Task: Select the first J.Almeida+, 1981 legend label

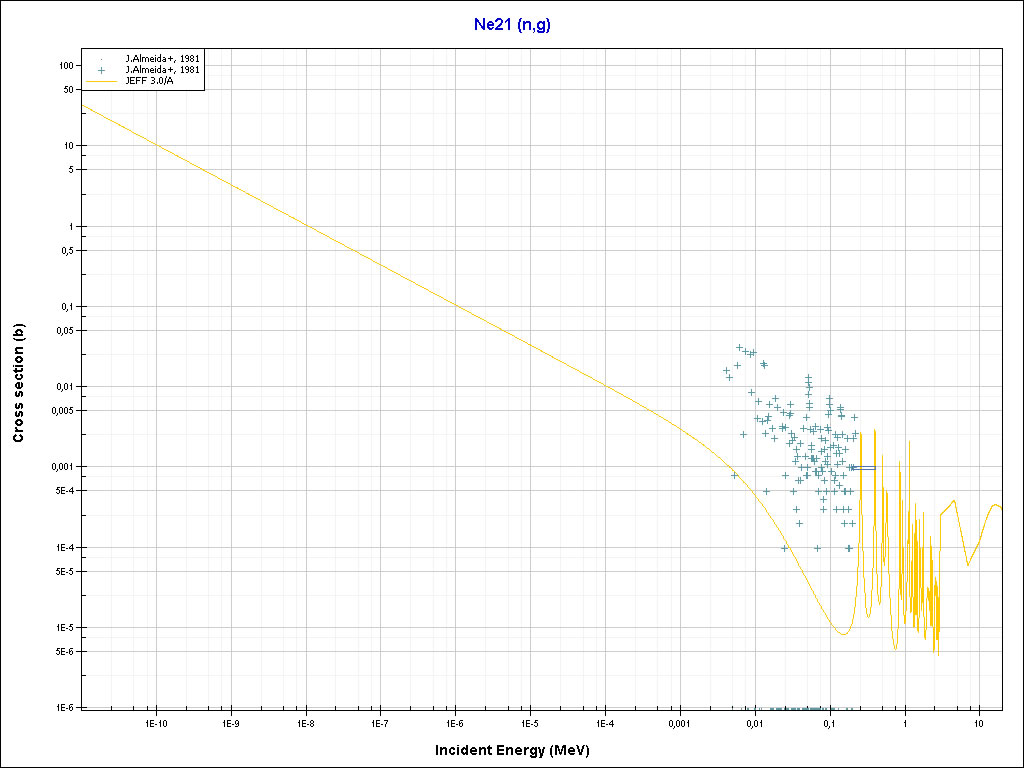Action: 162,59
